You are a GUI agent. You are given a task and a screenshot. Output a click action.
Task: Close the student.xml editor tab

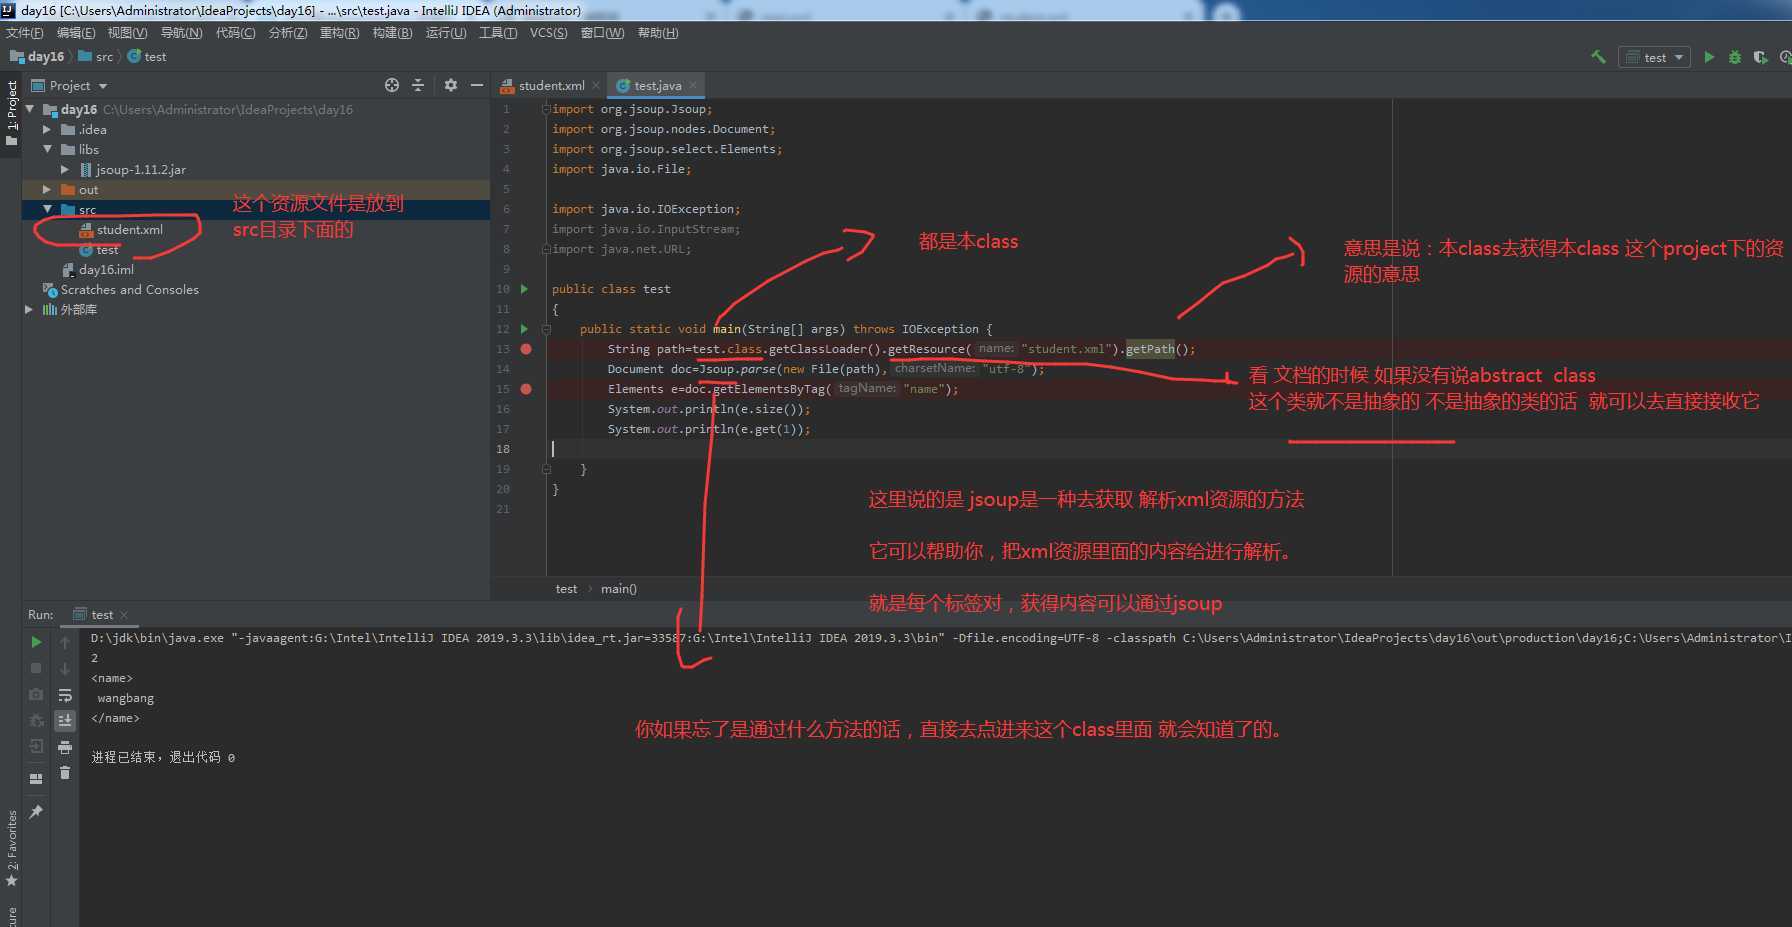pos(596,85)
